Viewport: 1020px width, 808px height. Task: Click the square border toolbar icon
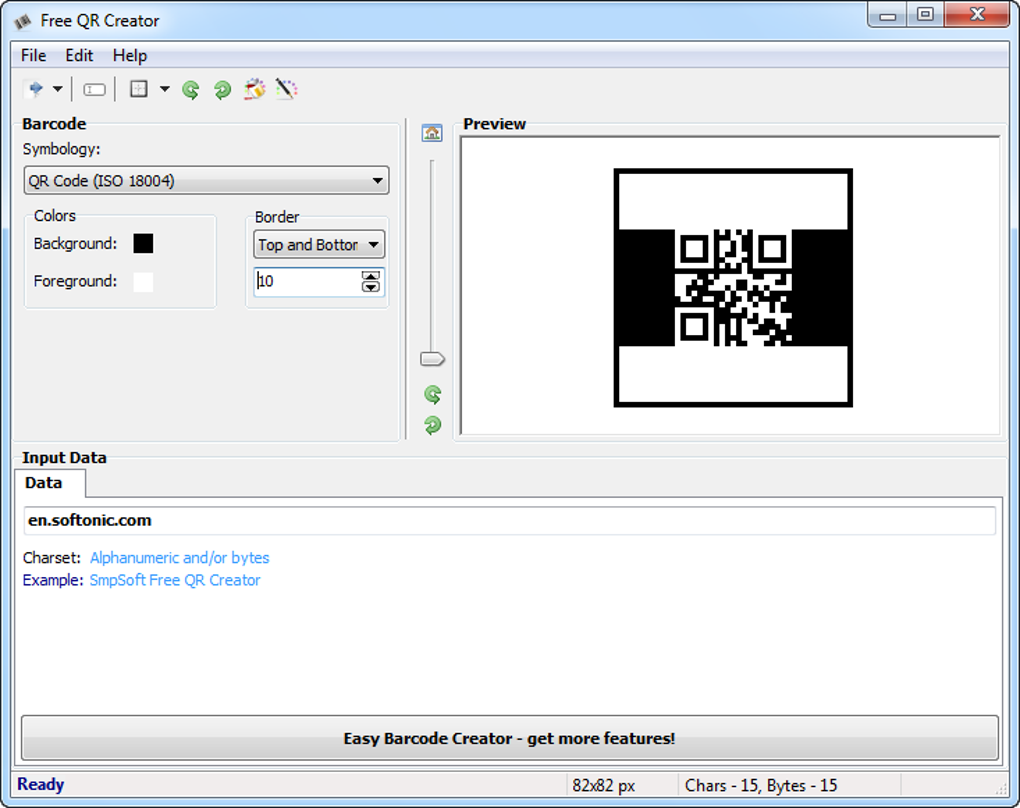click(139, 88)
